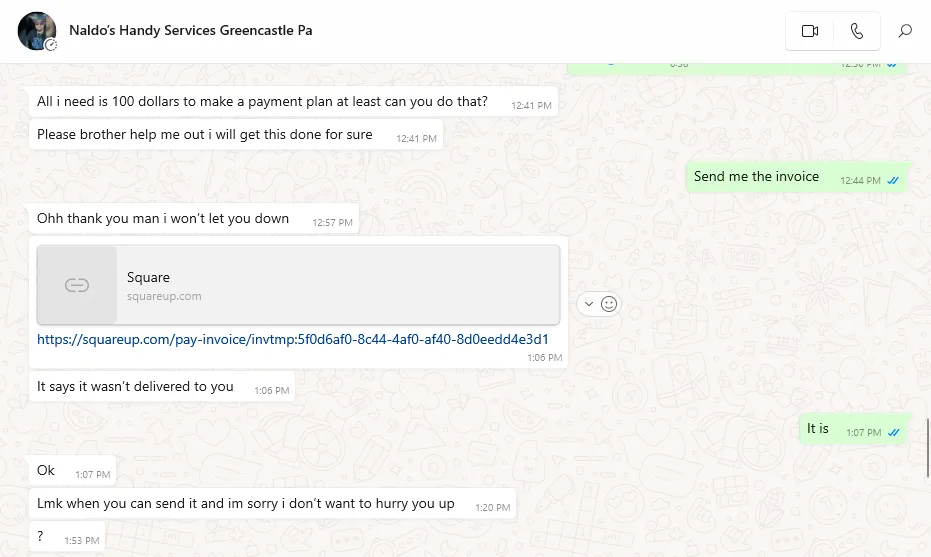
Task: Select the "Send me the invoice" message
Action: coord(756,177)
